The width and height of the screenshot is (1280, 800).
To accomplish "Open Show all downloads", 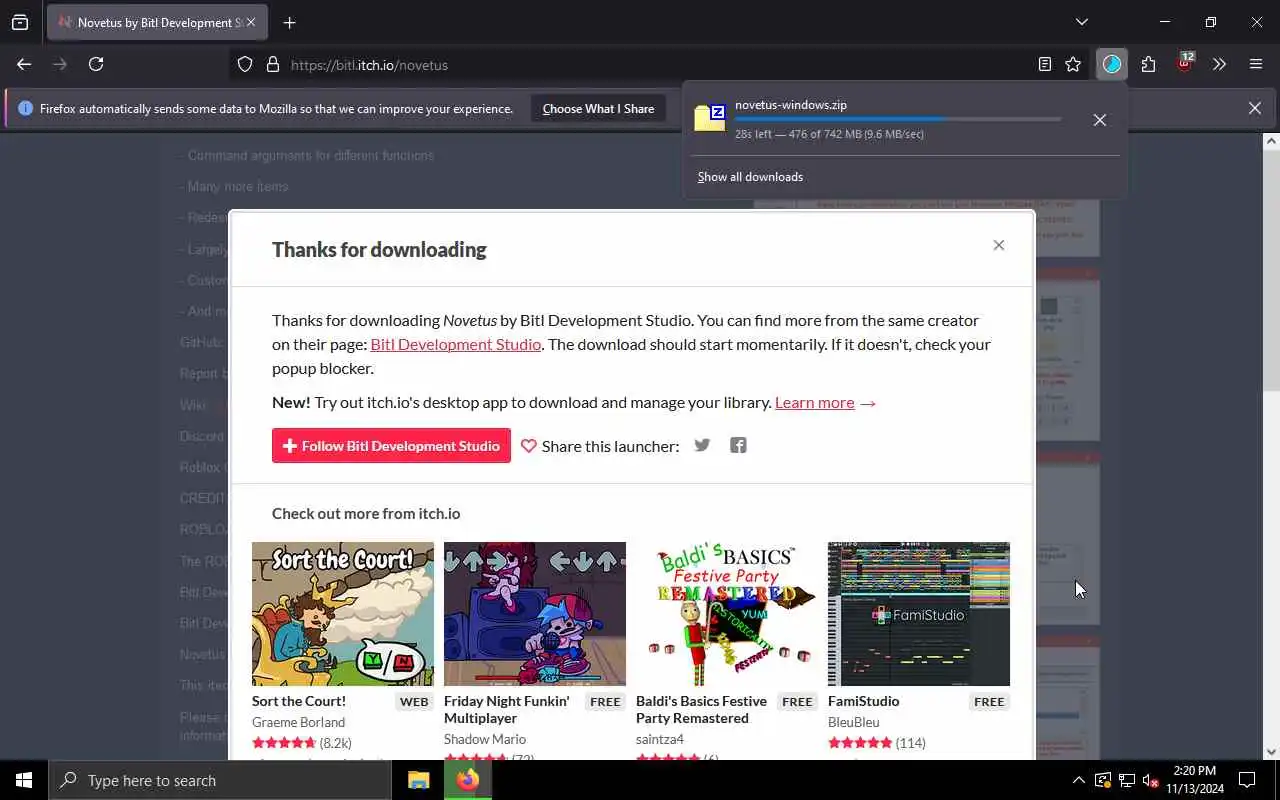I will (750, 177).
